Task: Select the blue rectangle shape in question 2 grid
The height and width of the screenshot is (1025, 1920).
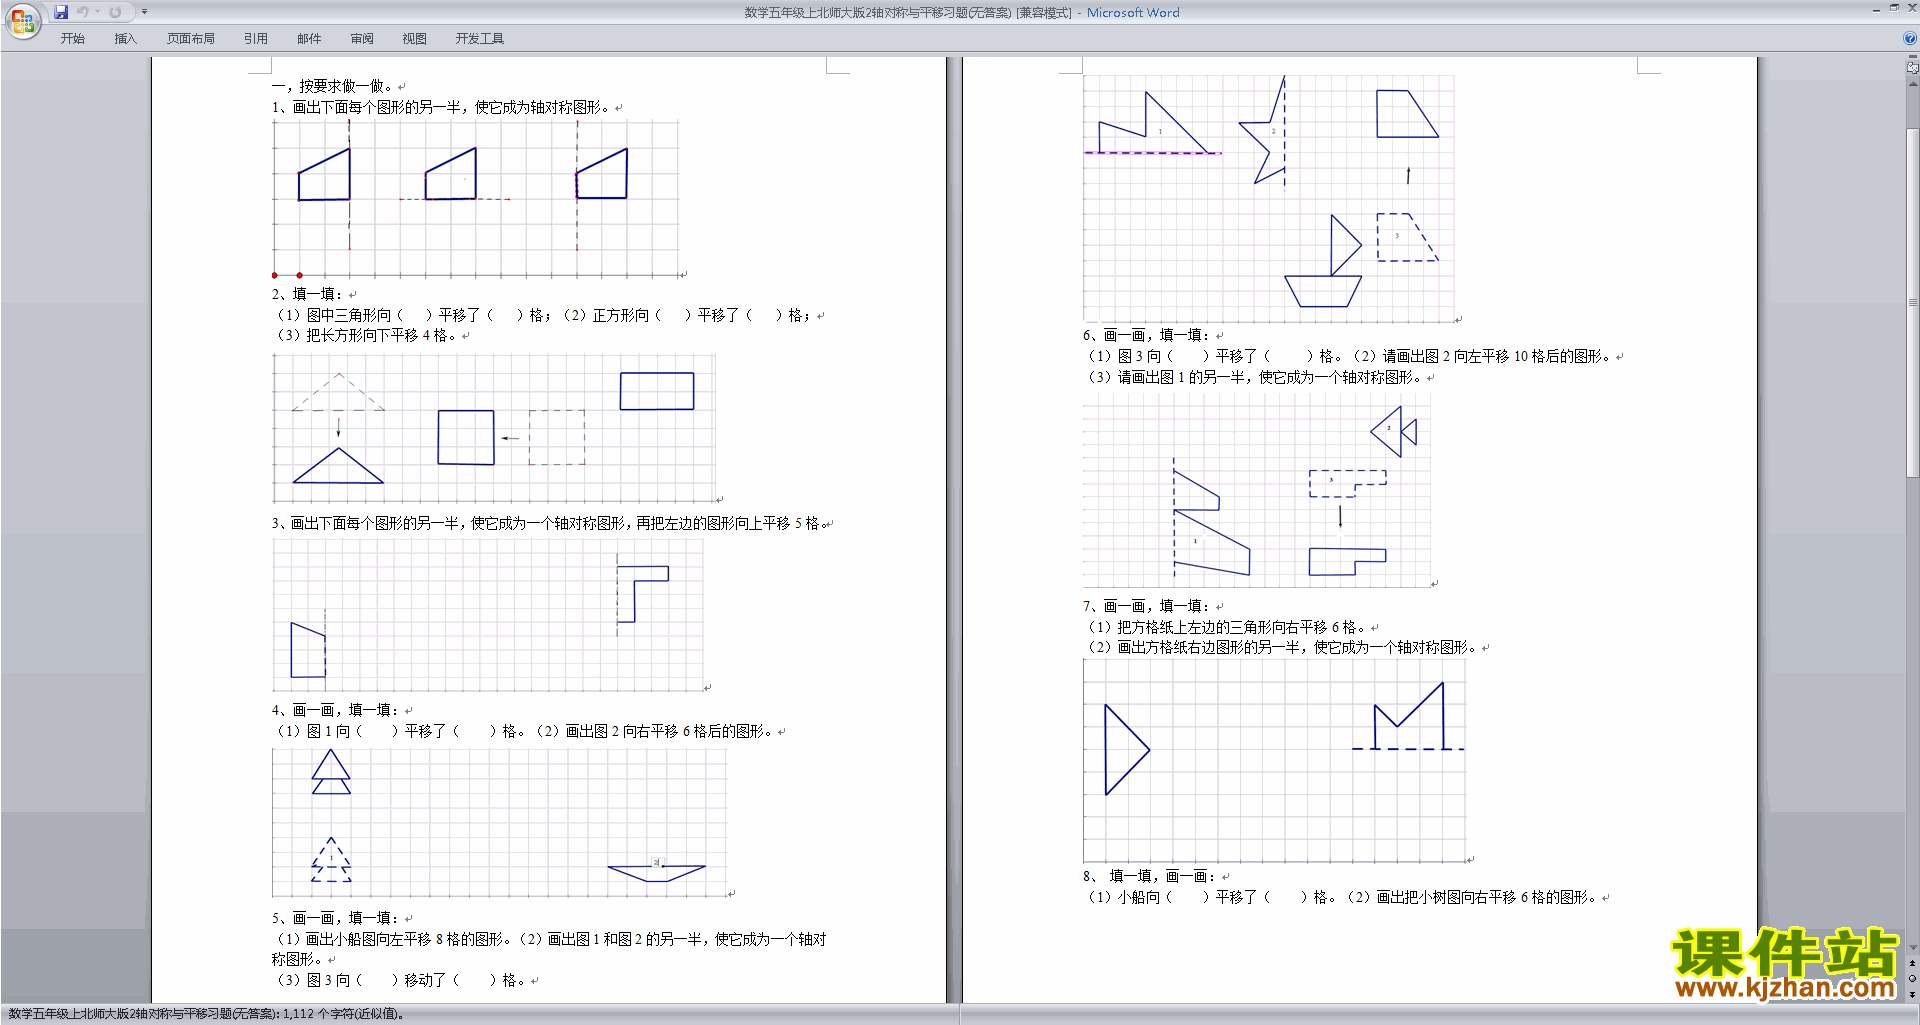Action: pyautogui.click(x=657, y=391)
